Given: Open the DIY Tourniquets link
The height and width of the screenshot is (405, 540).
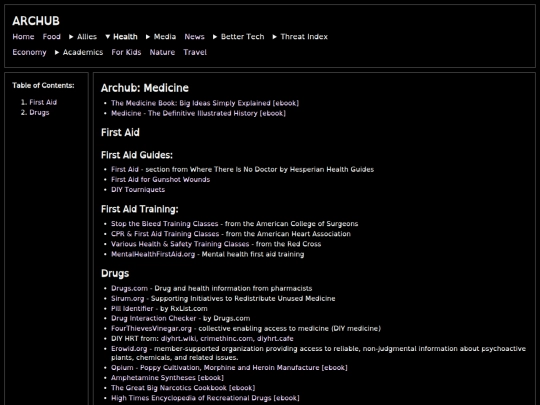Looking at the screenshot, I should coord(138,190).
